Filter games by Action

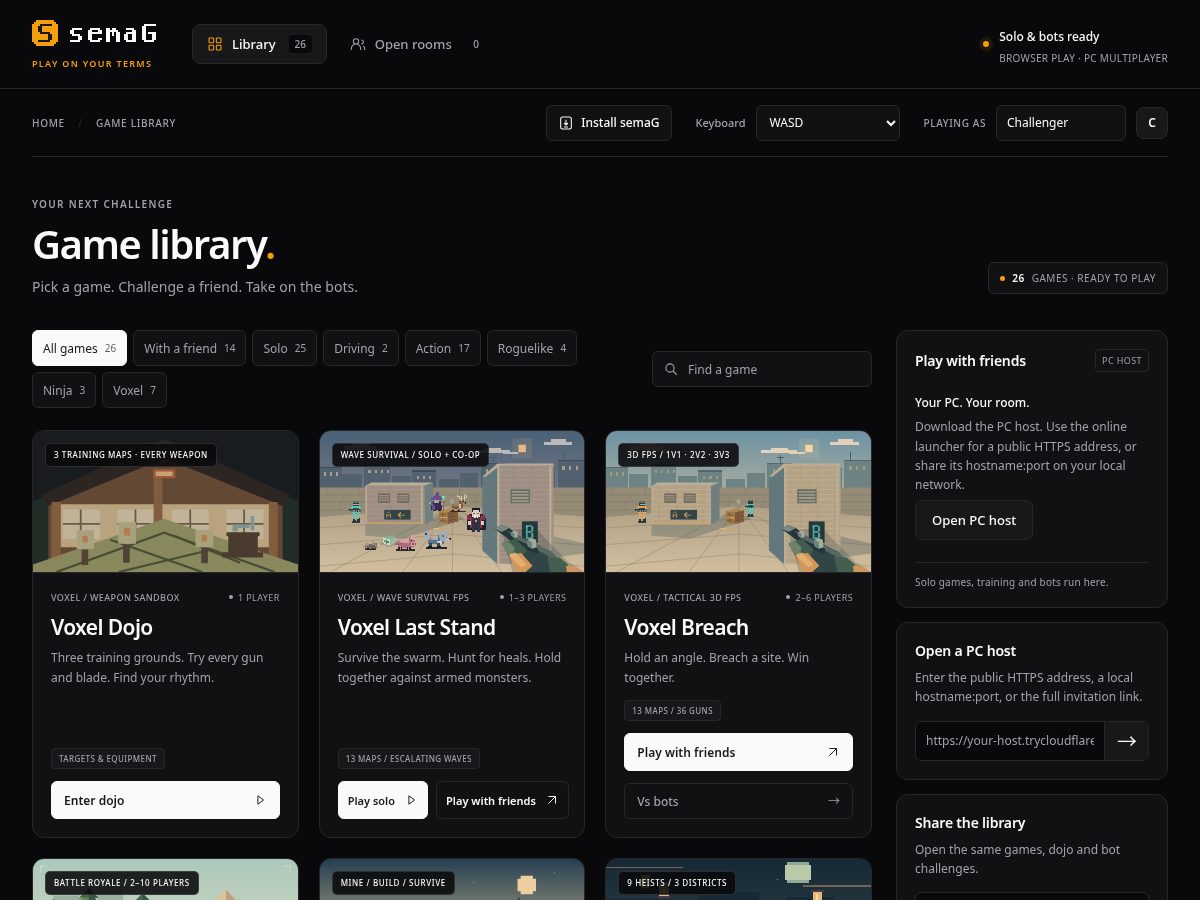click(443, 348)
